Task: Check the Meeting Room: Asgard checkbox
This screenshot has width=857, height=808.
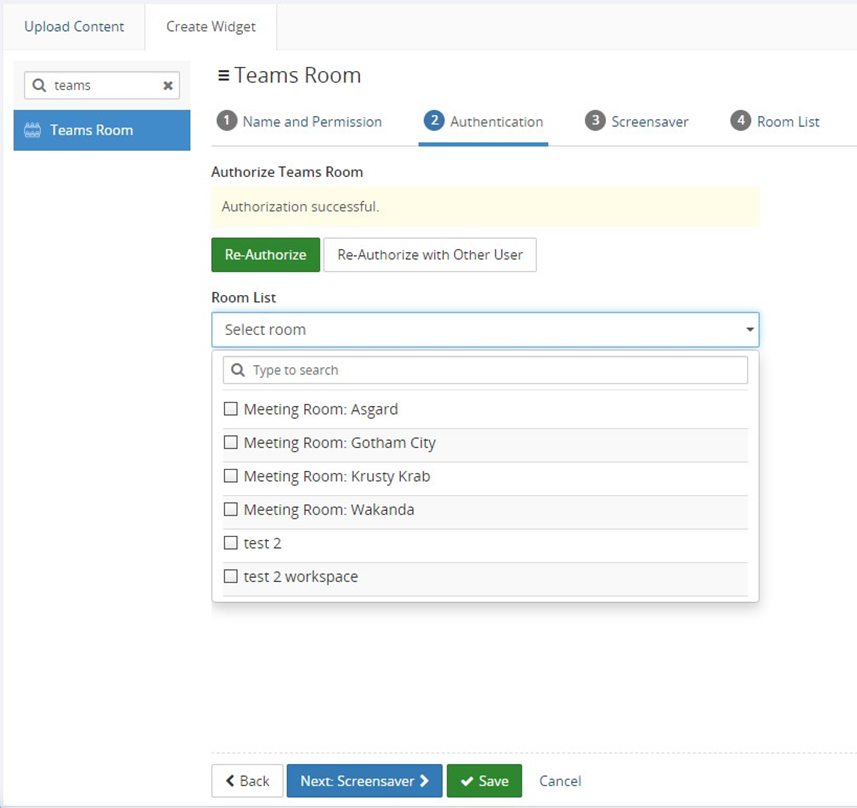Action: coord(231,409)
